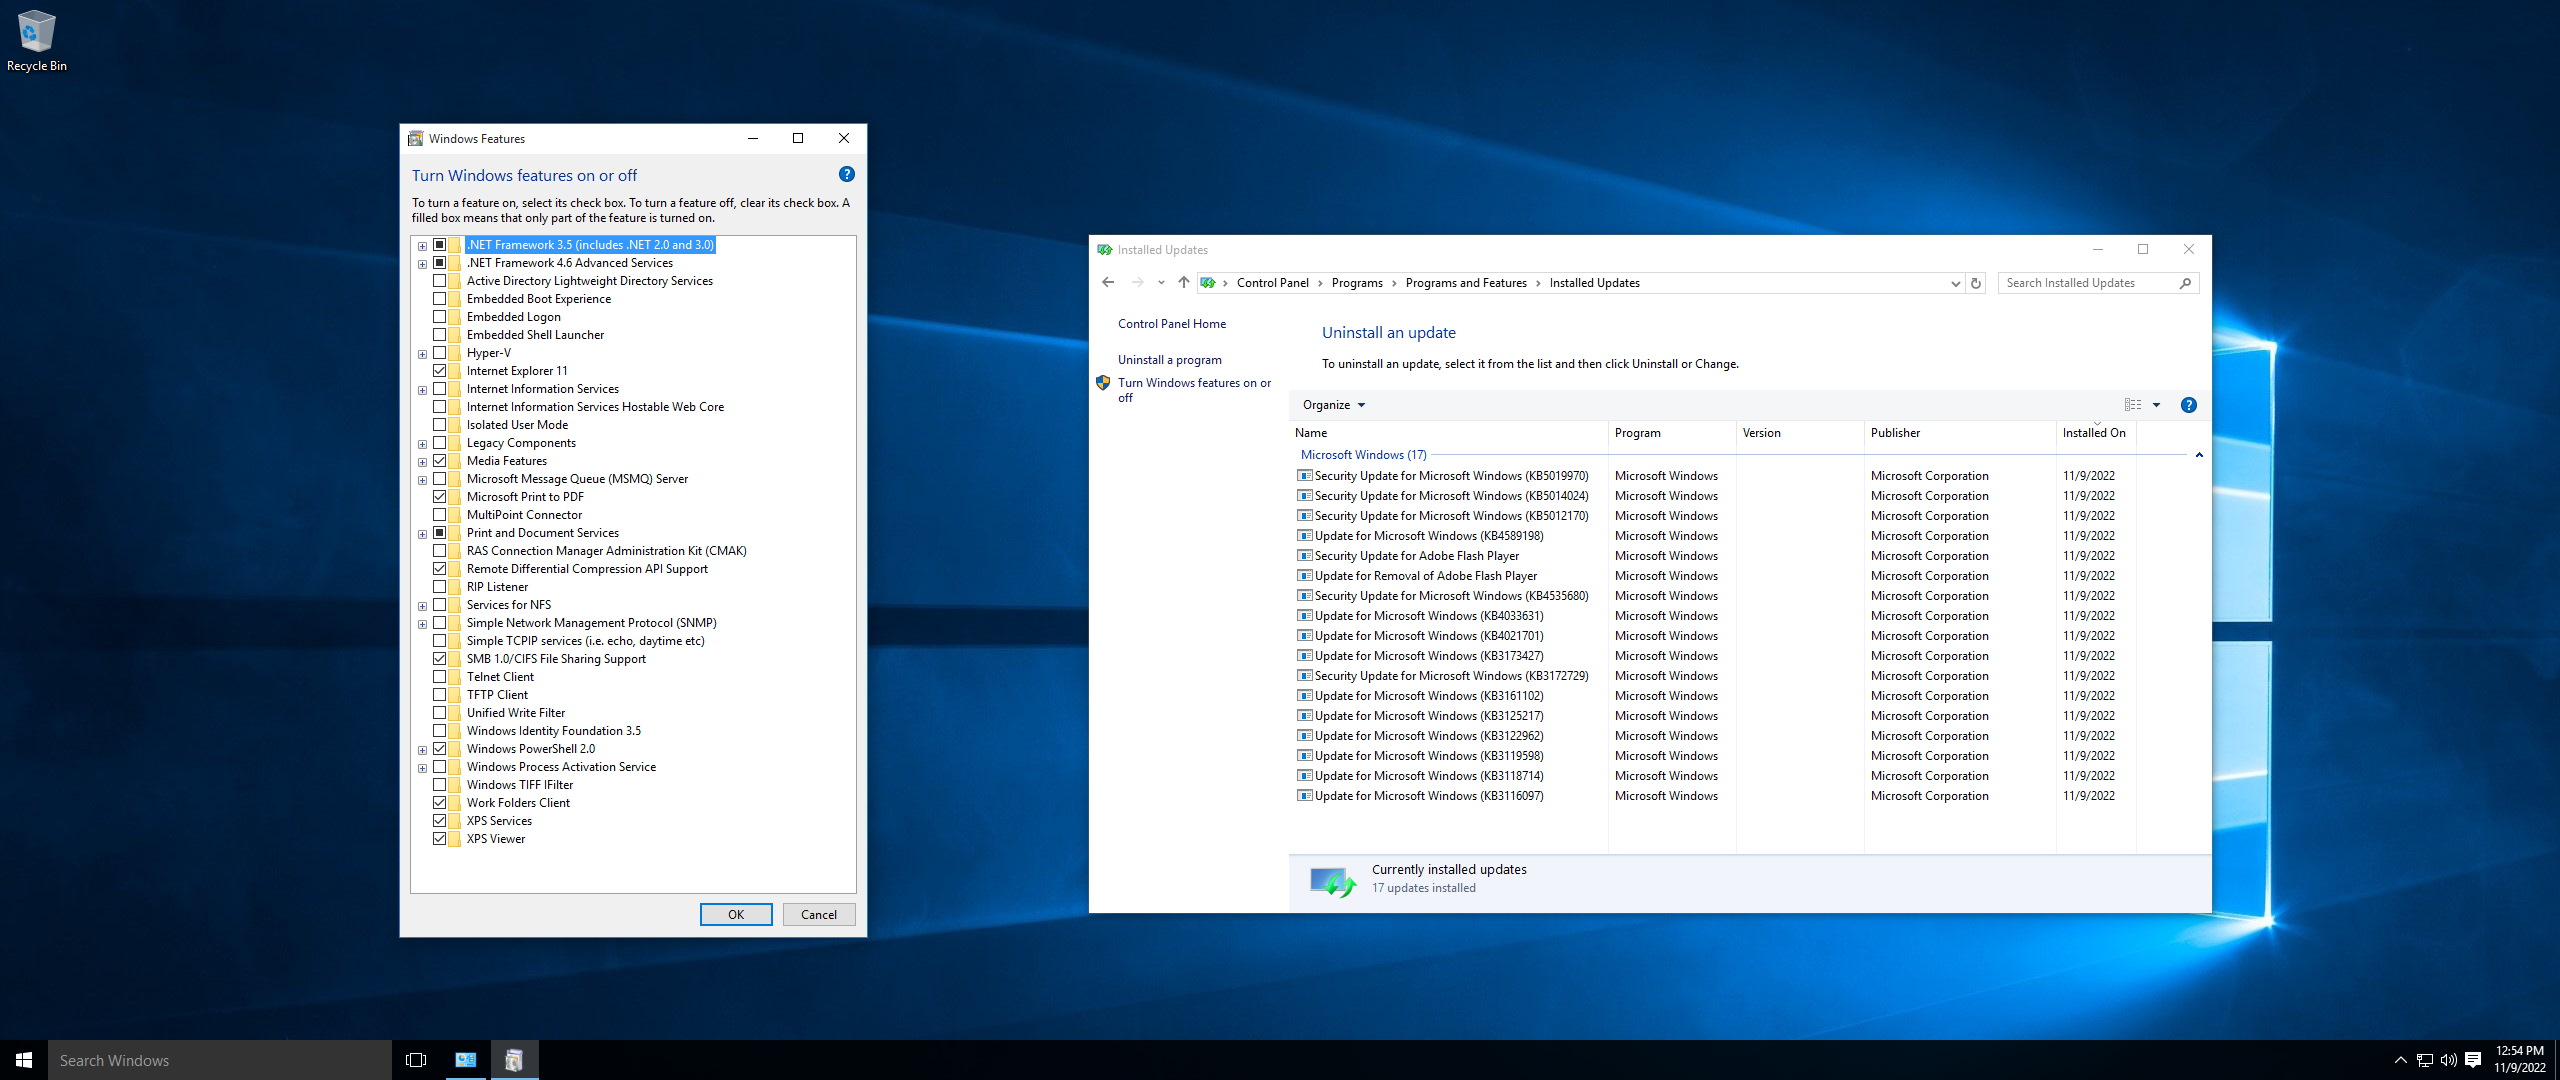Click the Microsoft Windows (17) group header
This screenshot has height=1080, width=2560.
click(1363, 455)
